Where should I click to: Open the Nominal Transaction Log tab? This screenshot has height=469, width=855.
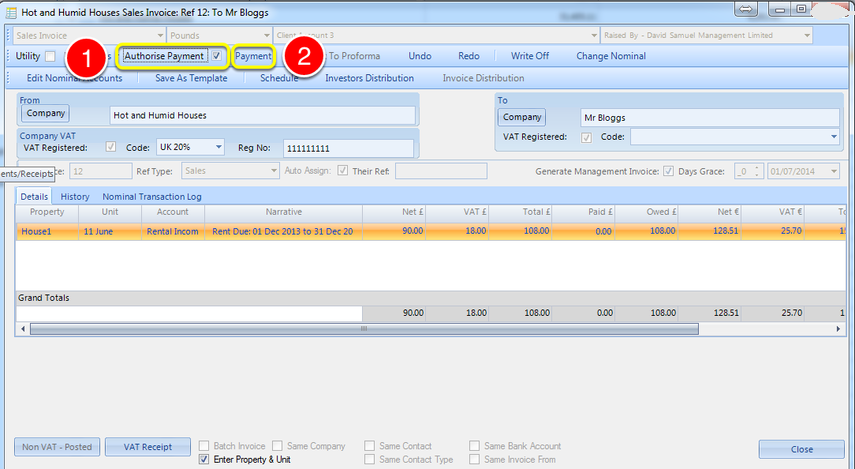[x=152, y=196]
